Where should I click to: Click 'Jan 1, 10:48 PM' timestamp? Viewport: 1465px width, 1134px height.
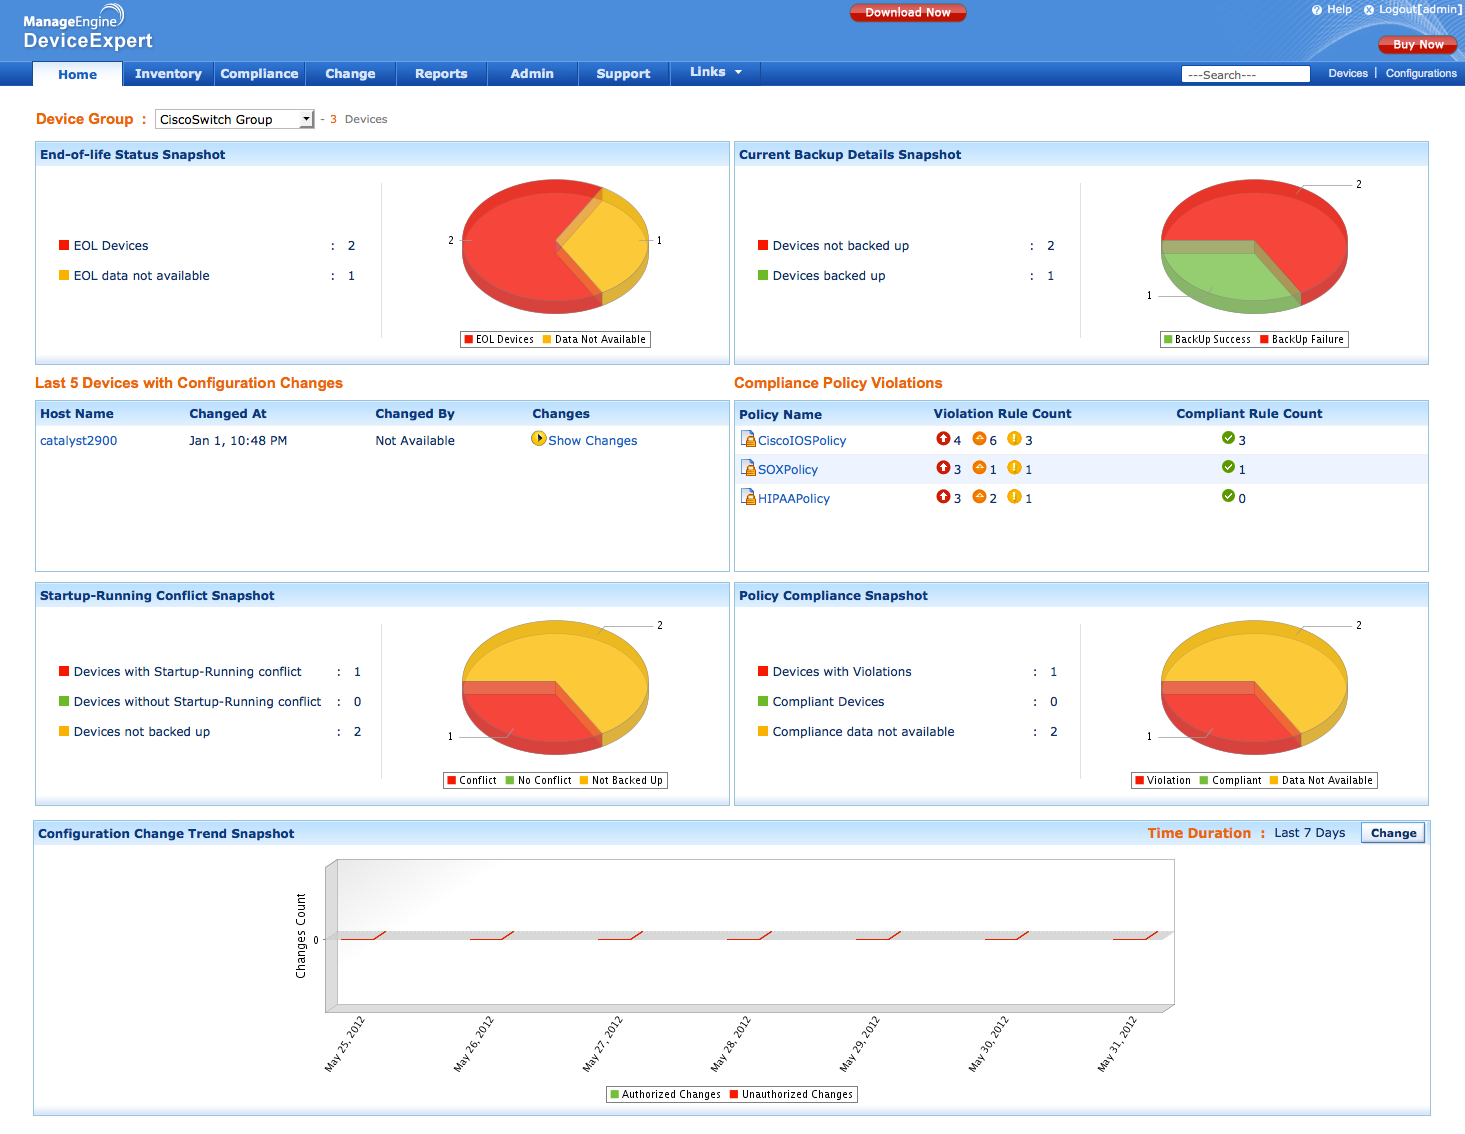pyautogui.click(x=238, y=441)
